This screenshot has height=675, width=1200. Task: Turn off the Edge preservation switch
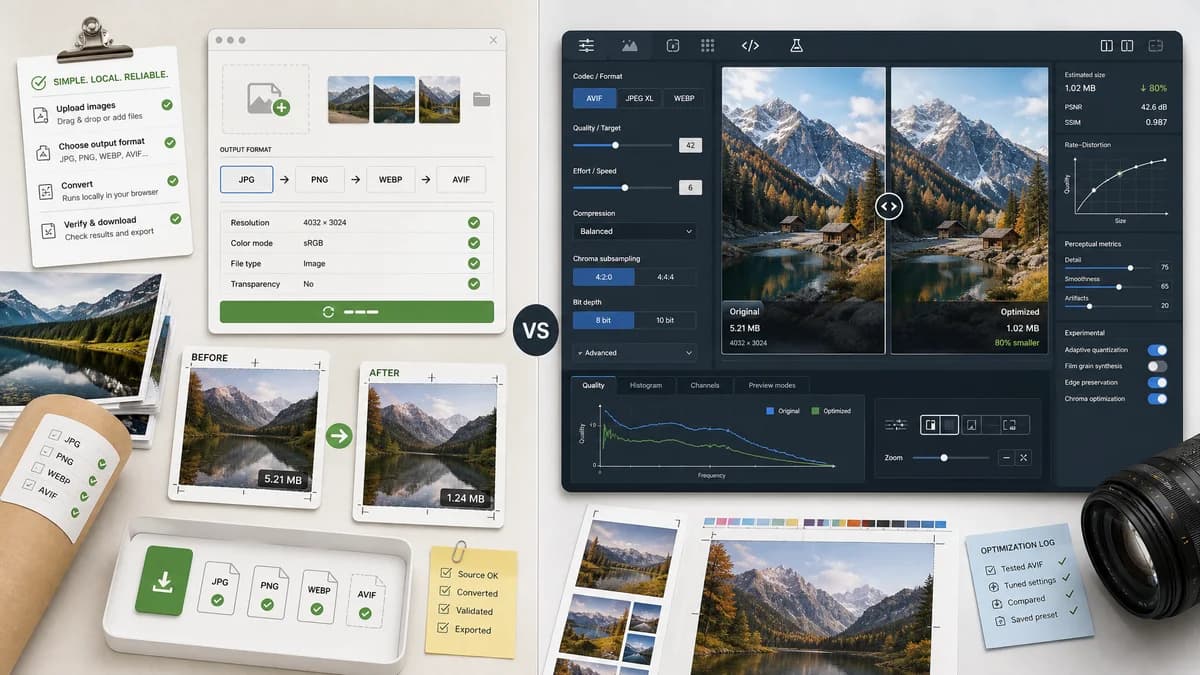click(1157, 382)
